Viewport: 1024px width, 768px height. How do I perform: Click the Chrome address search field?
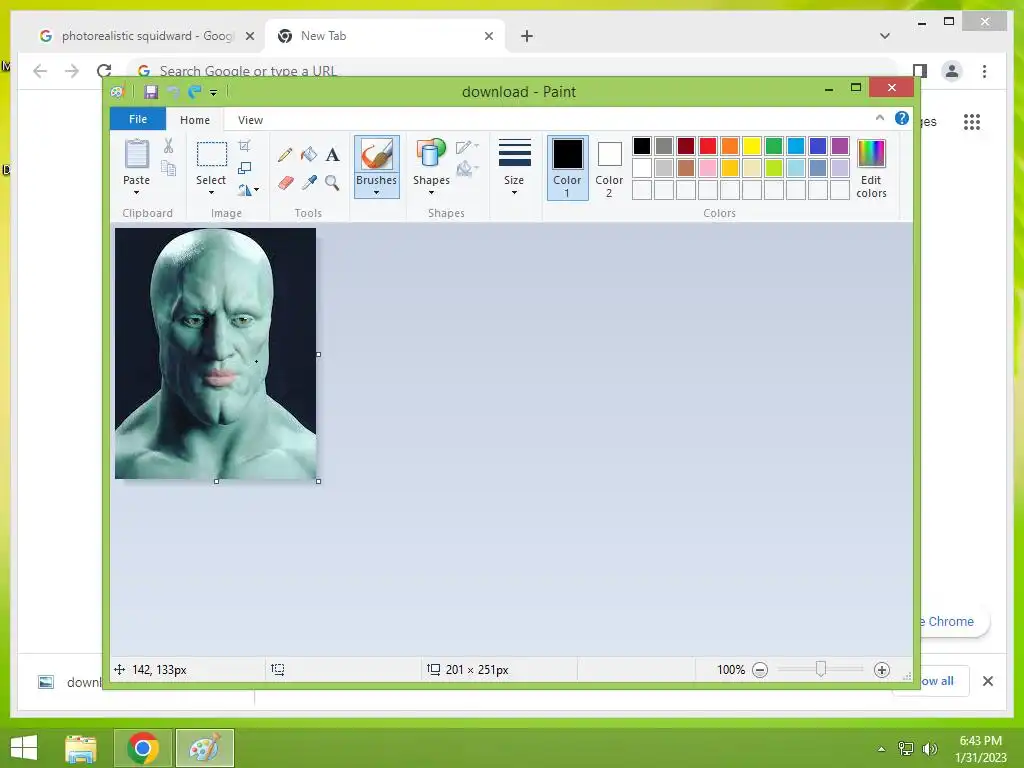[513, 71]
